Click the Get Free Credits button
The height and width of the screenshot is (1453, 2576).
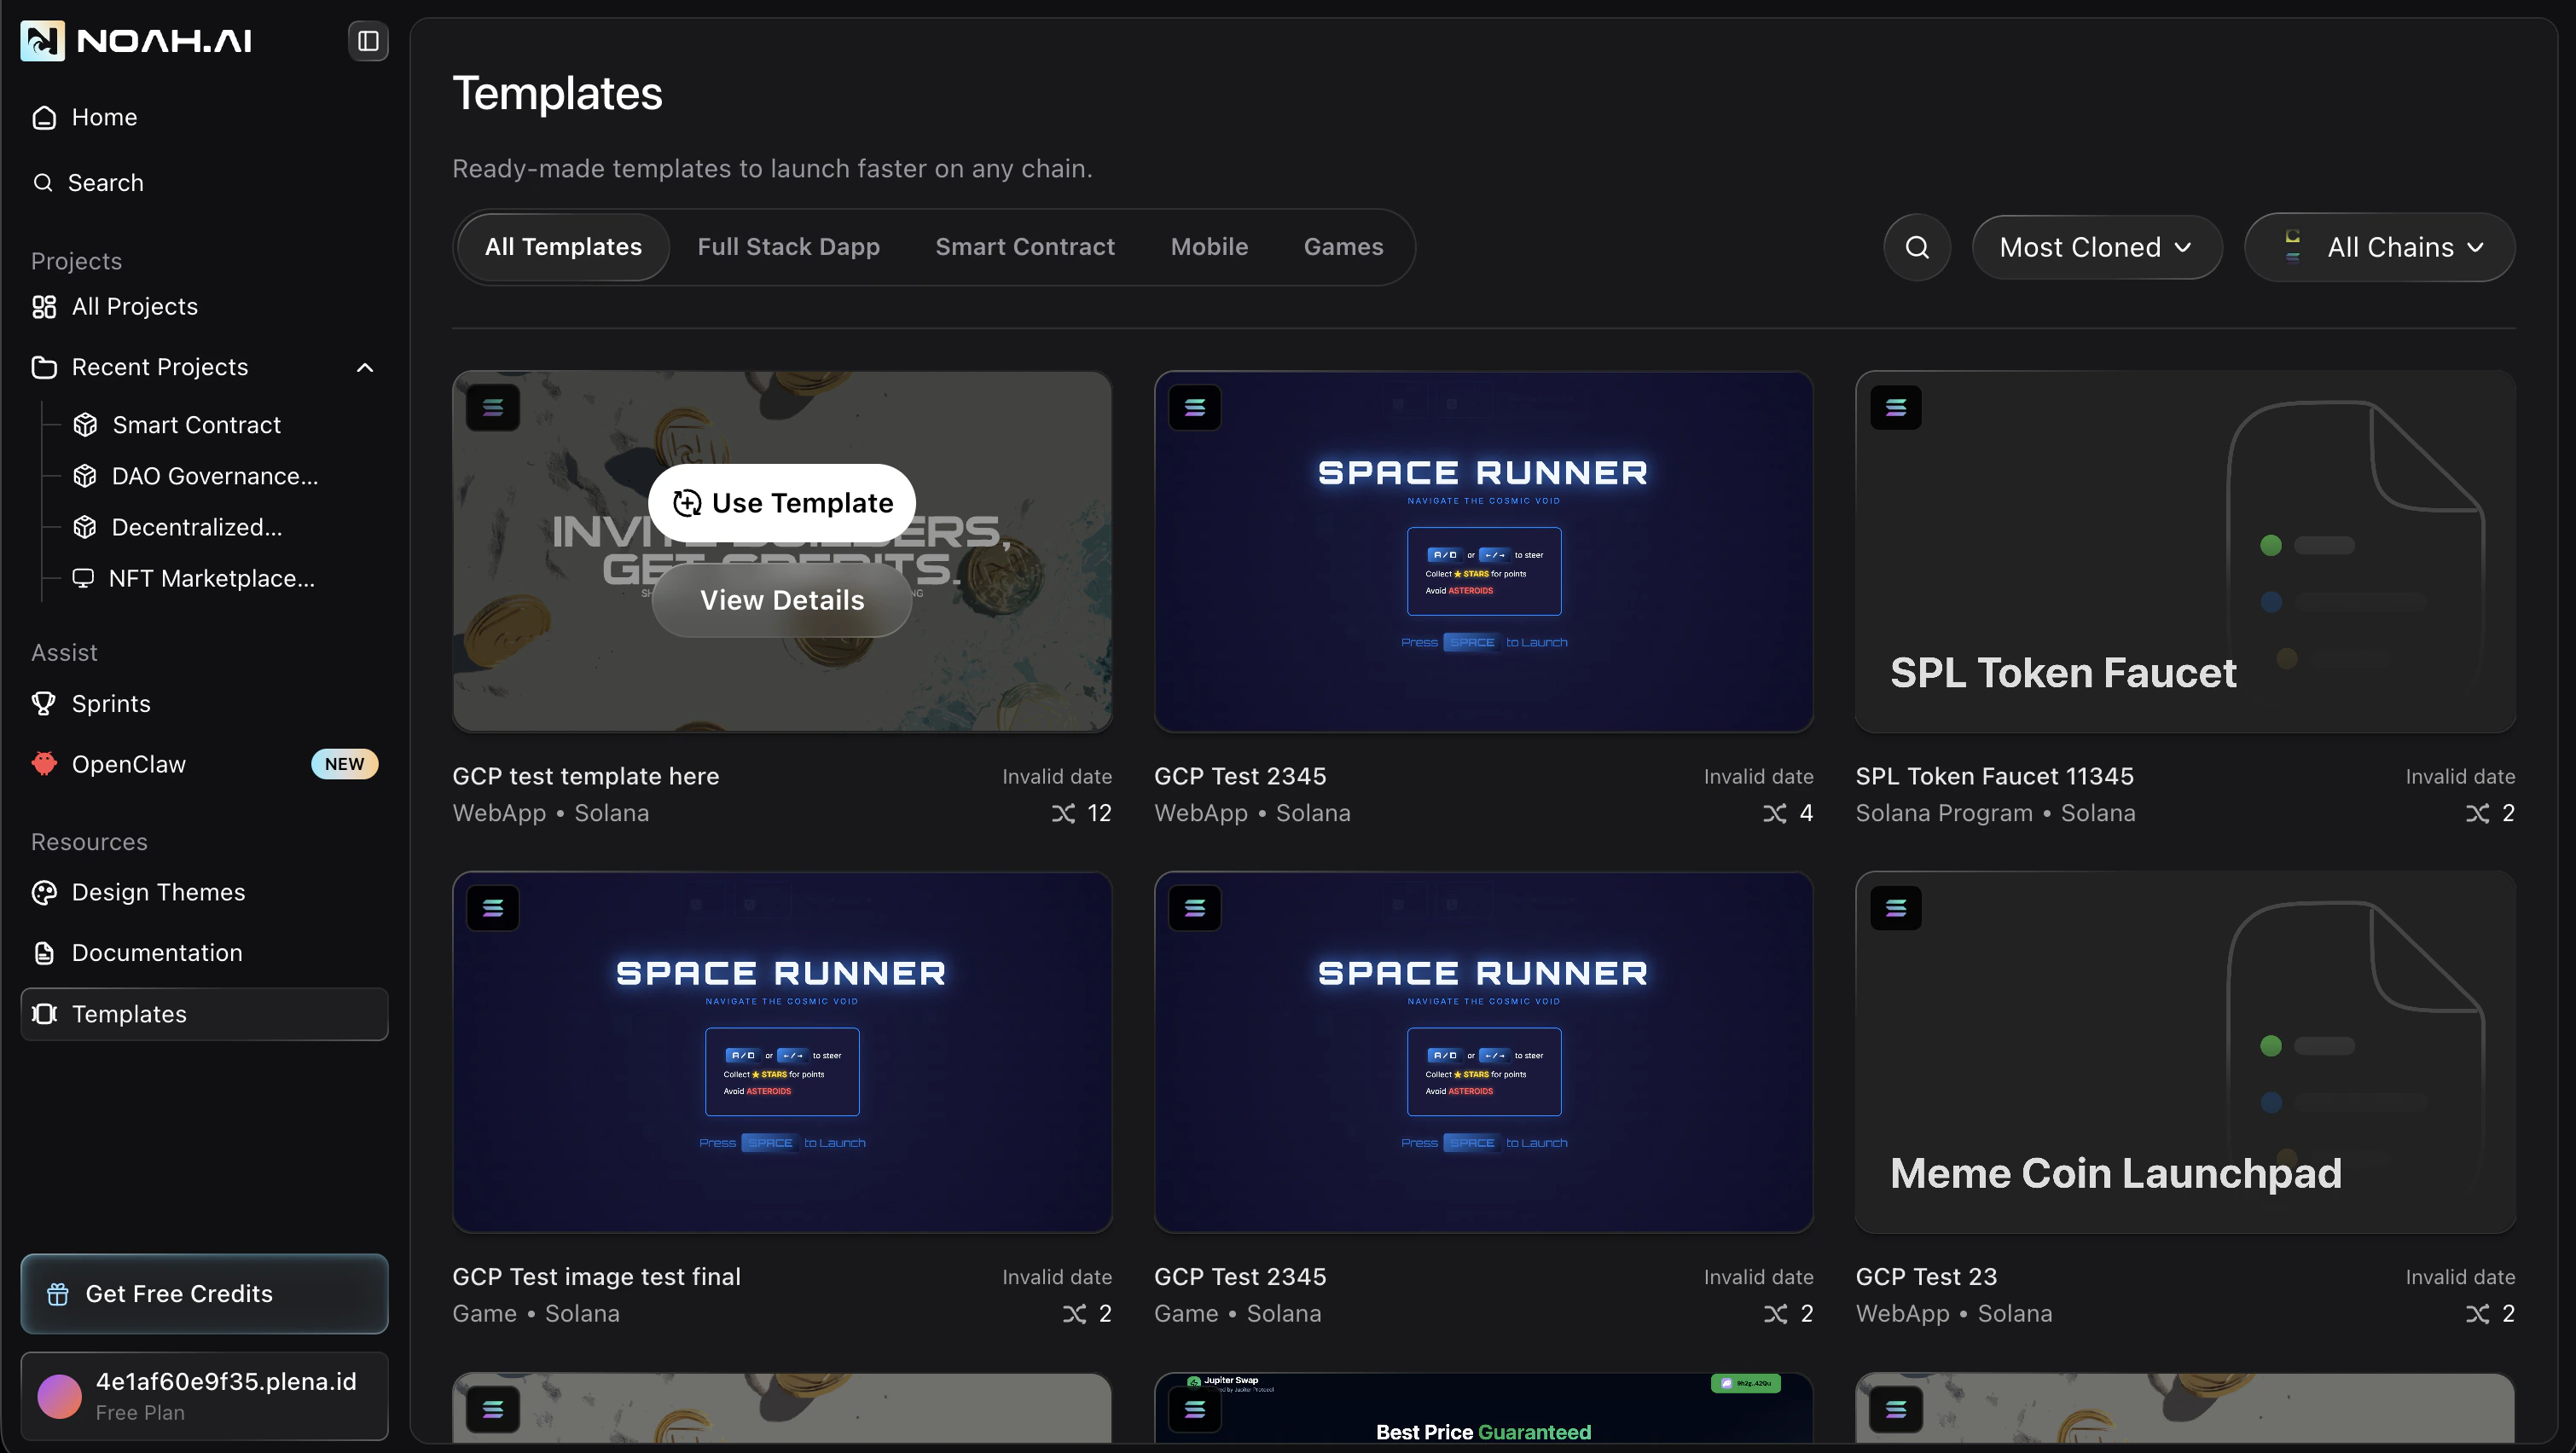click(203, 1293)
